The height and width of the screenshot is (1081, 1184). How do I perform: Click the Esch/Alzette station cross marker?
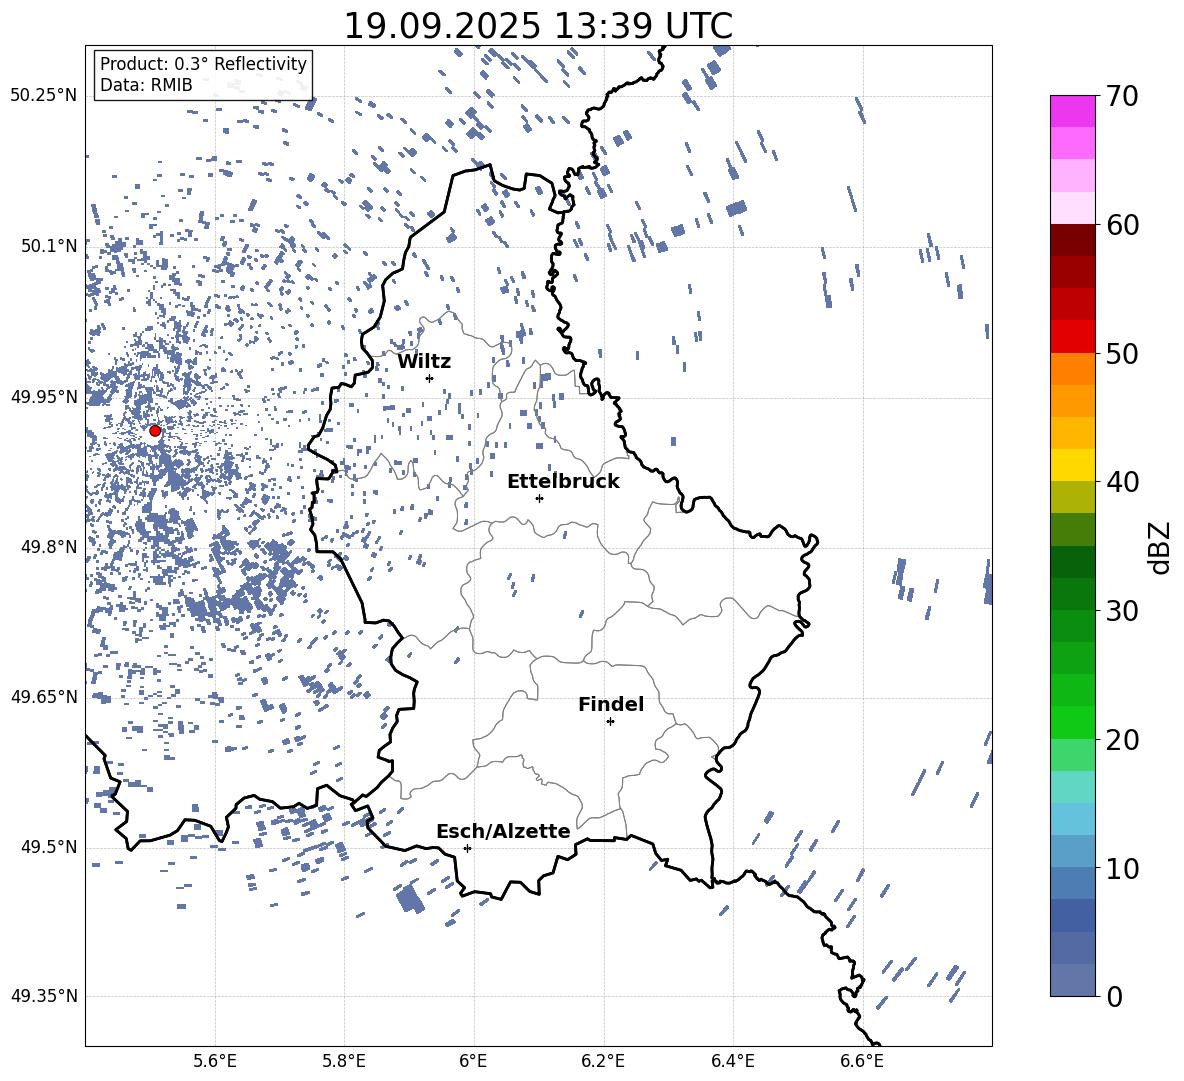(467, 848)
